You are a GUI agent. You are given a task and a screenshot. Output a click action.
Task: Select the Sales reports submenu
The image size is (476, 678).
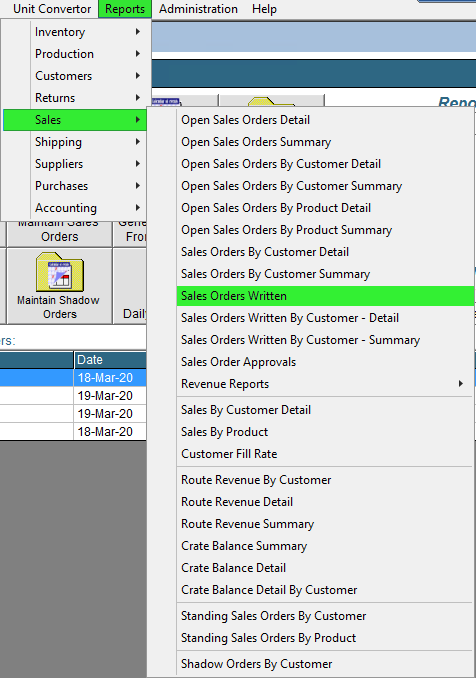pyautogui.click(x=75, y=120)
